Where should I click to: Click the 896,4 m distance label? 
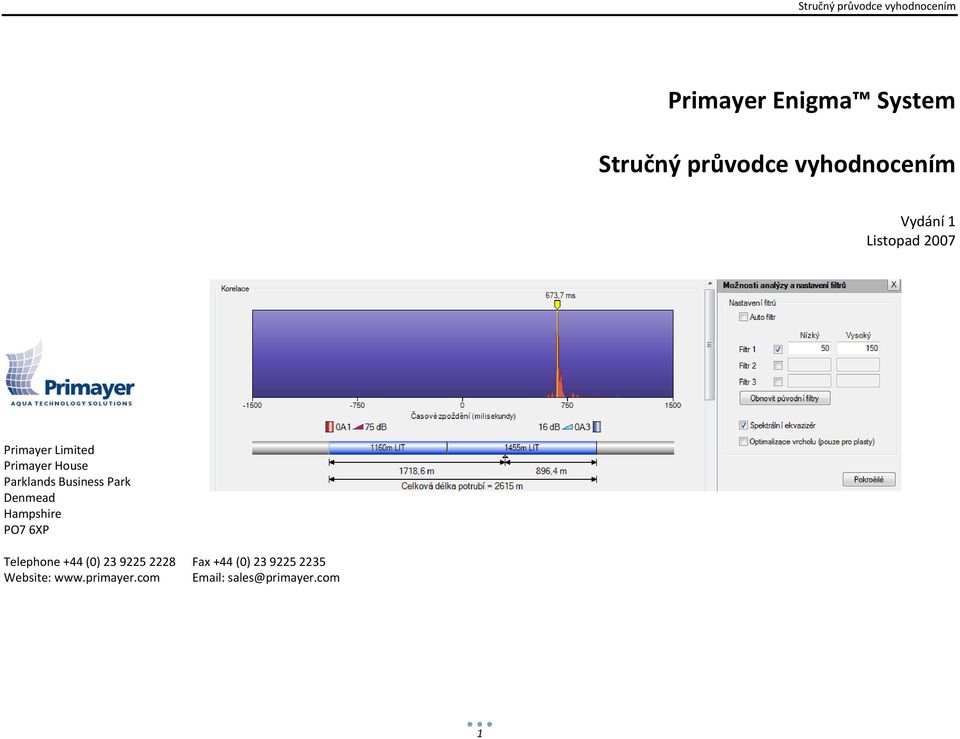(x=551, y=471)
